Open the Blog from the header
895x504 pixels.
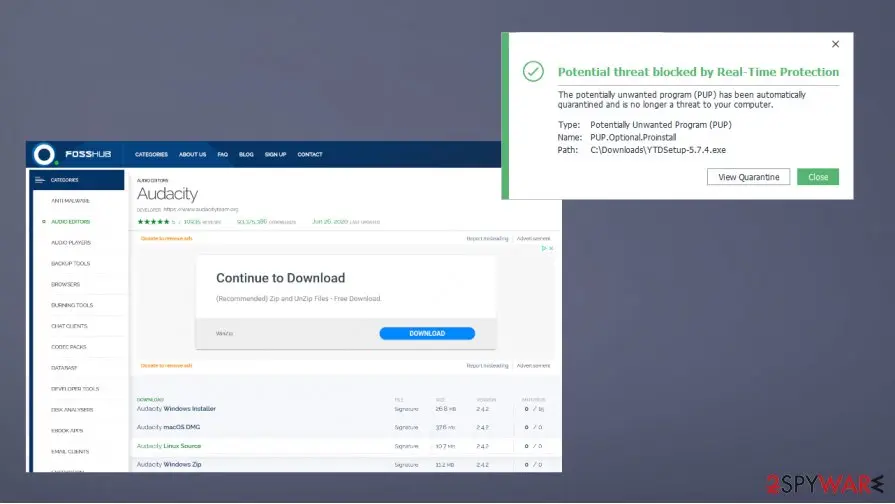coord(246,154)
